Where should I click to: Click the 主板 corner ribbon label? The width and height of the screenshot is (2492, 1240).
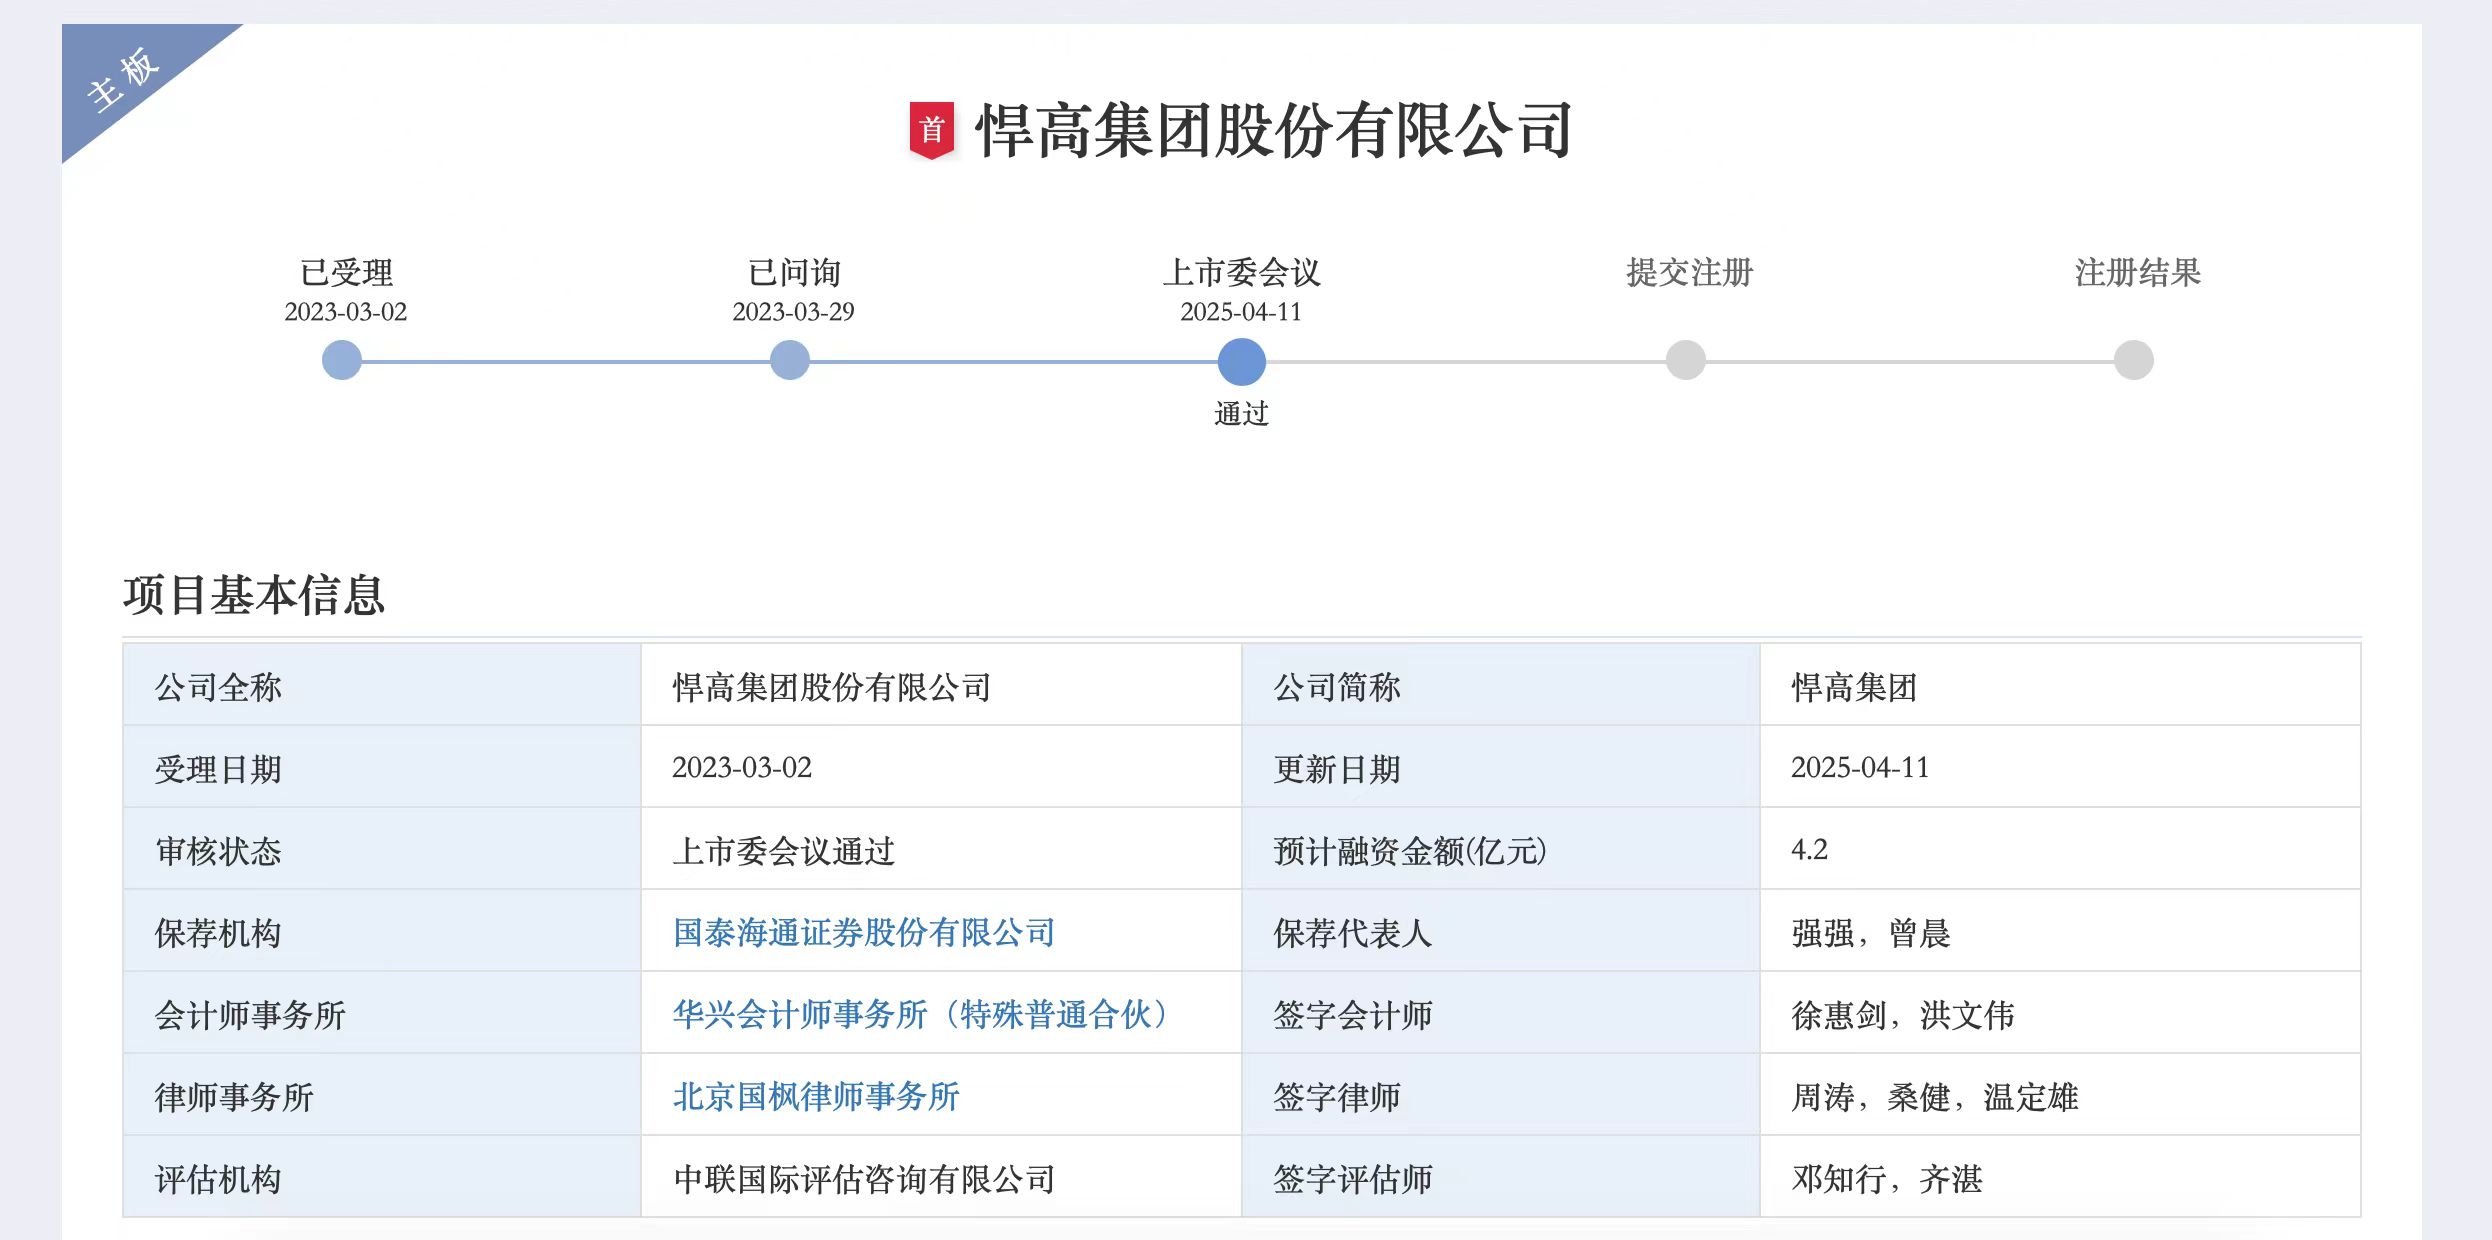coord(123,78)
